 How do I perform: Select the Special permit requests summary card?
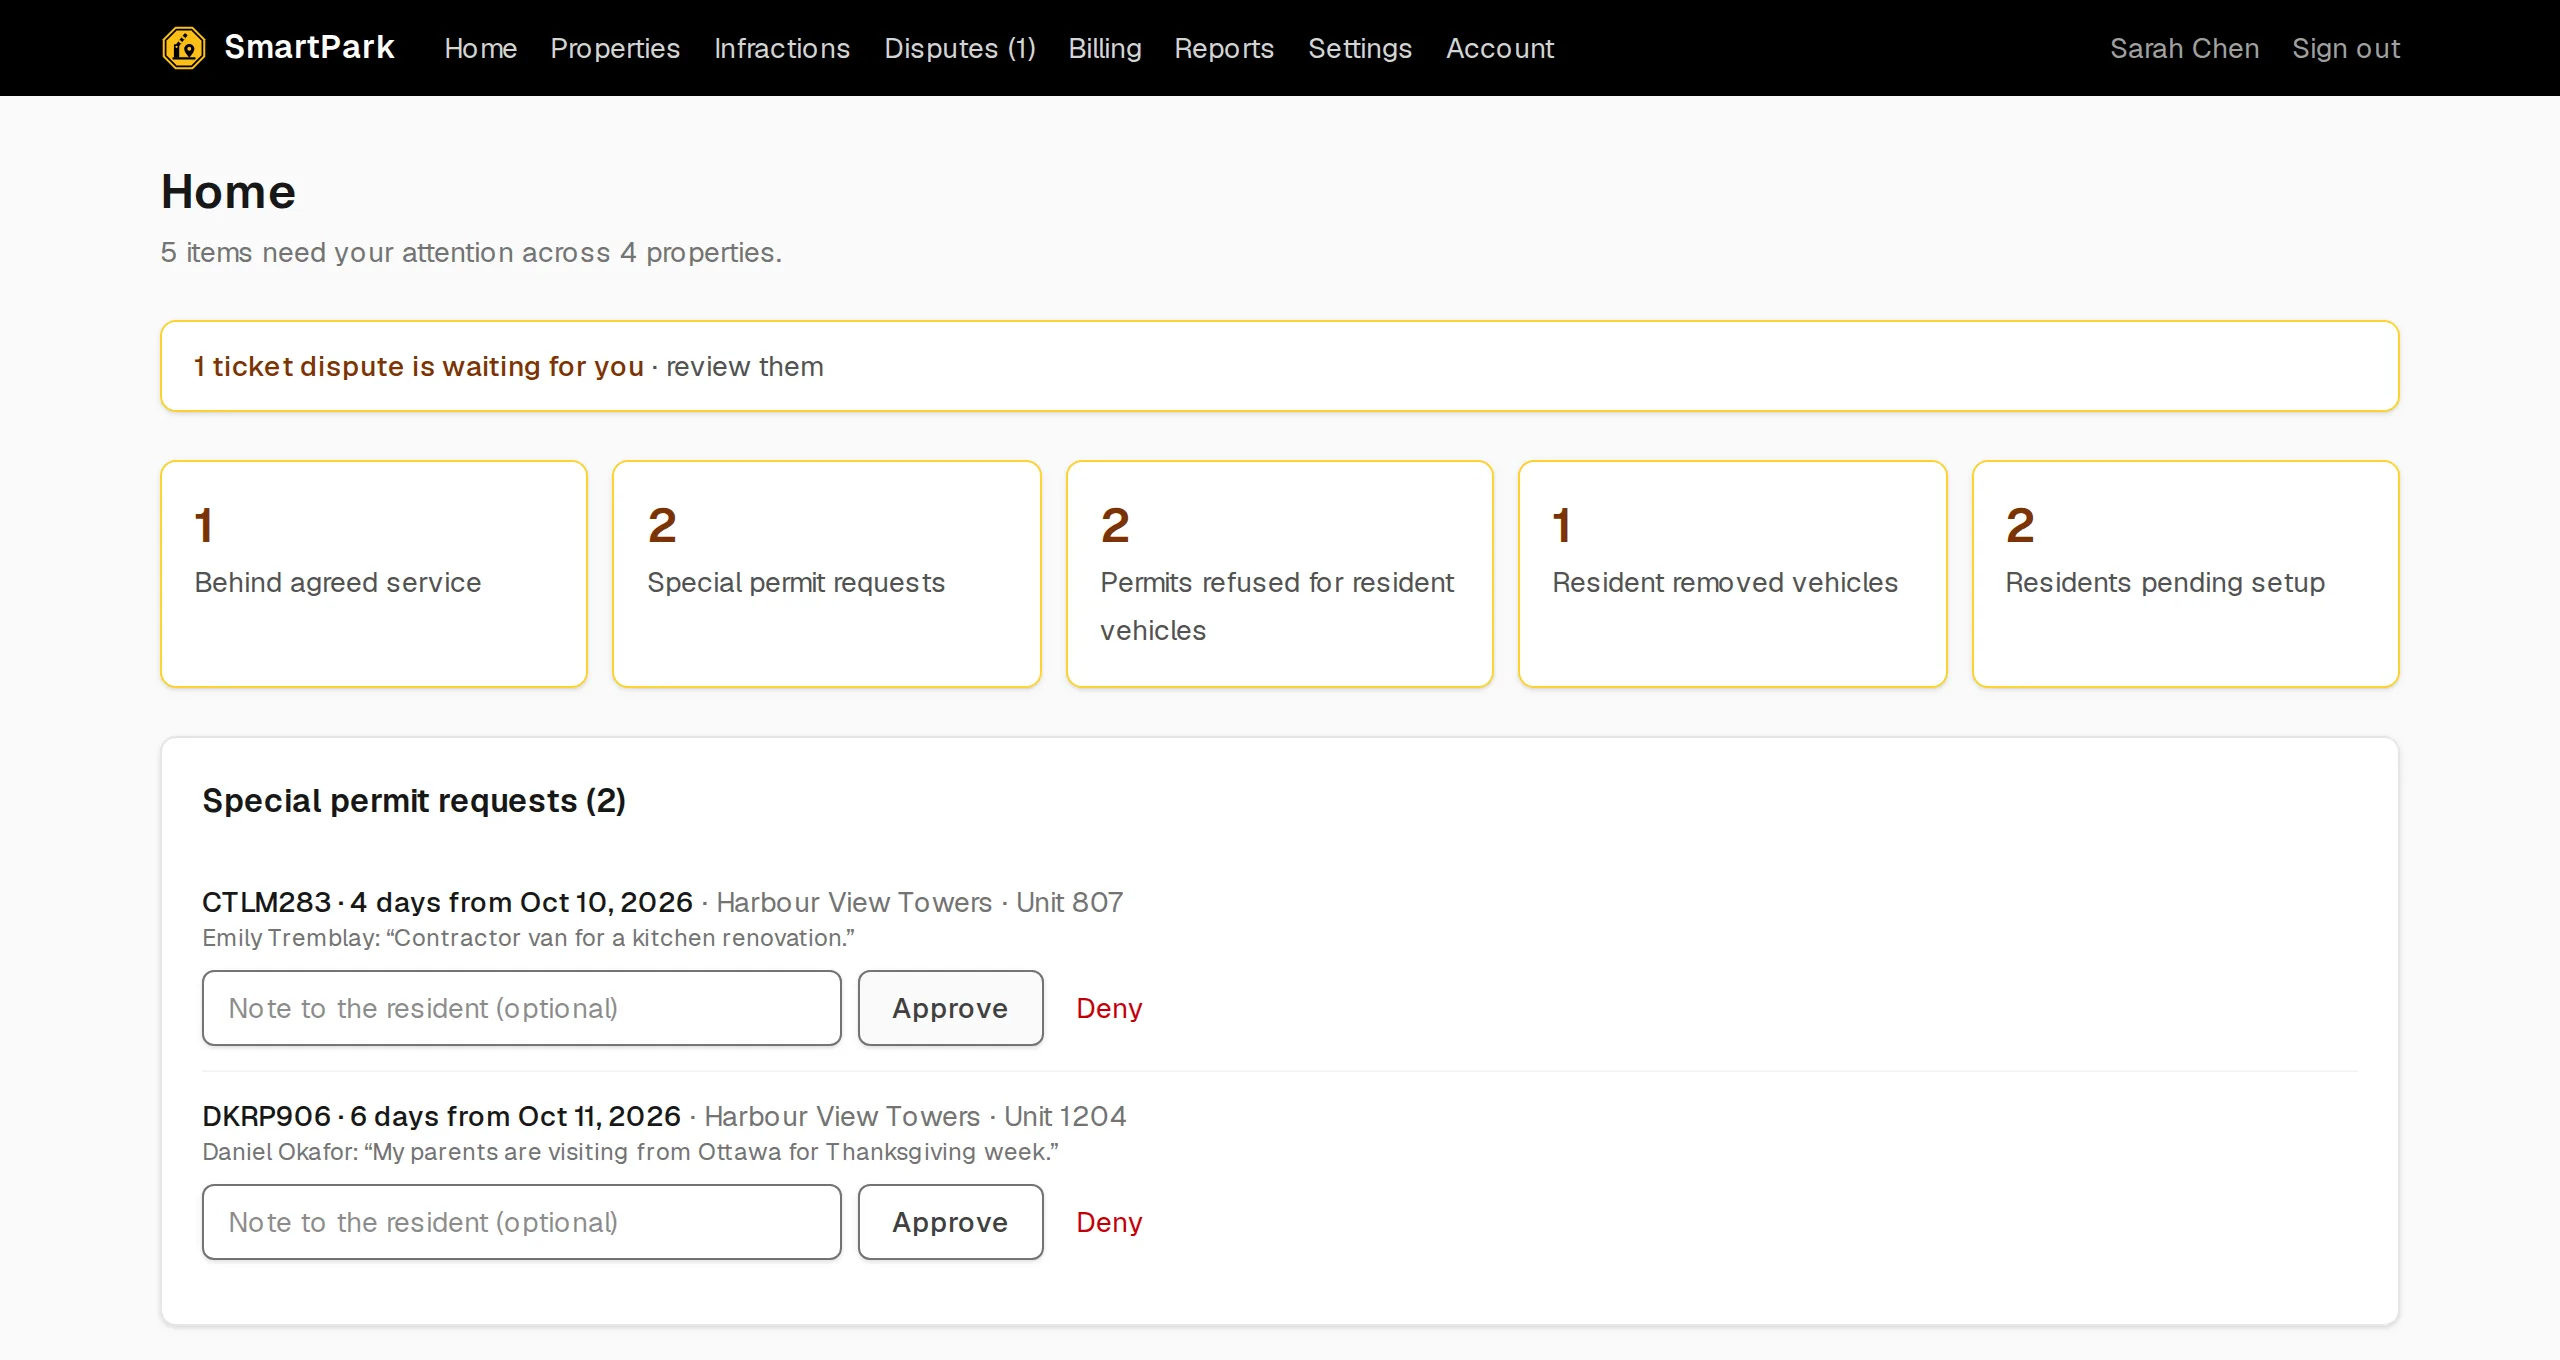pos(827,574)
